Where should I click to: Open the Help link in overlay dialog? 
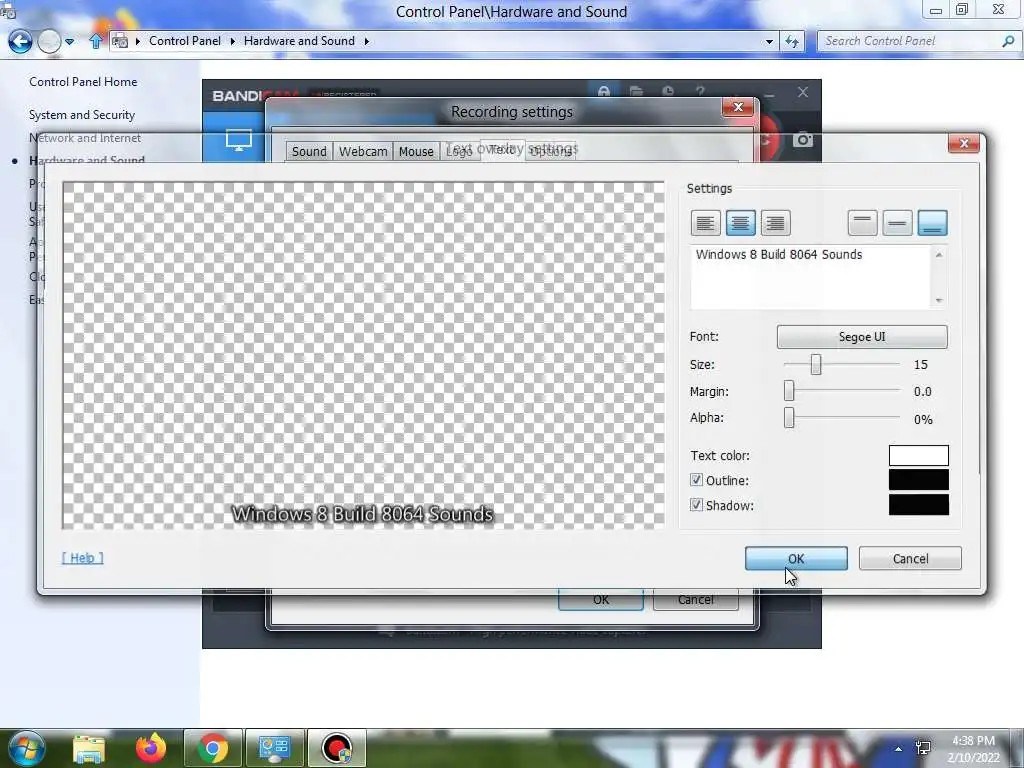[x=82, y=558]
